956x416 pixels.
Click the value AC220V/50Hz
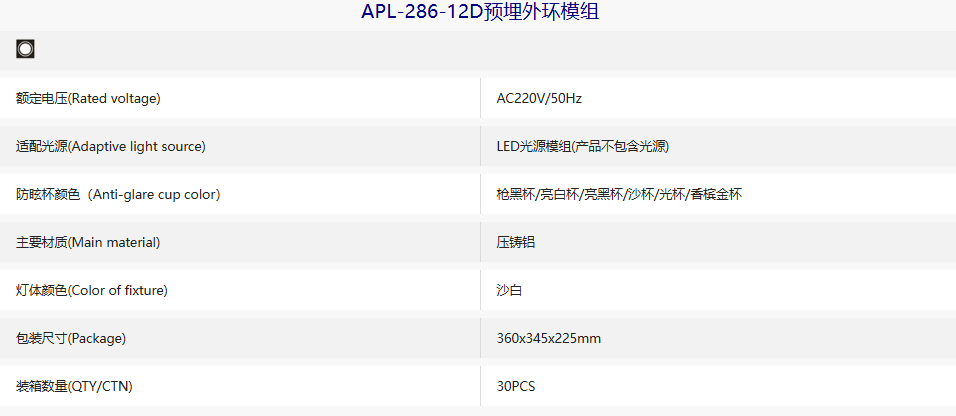click(x=539, y=98)
